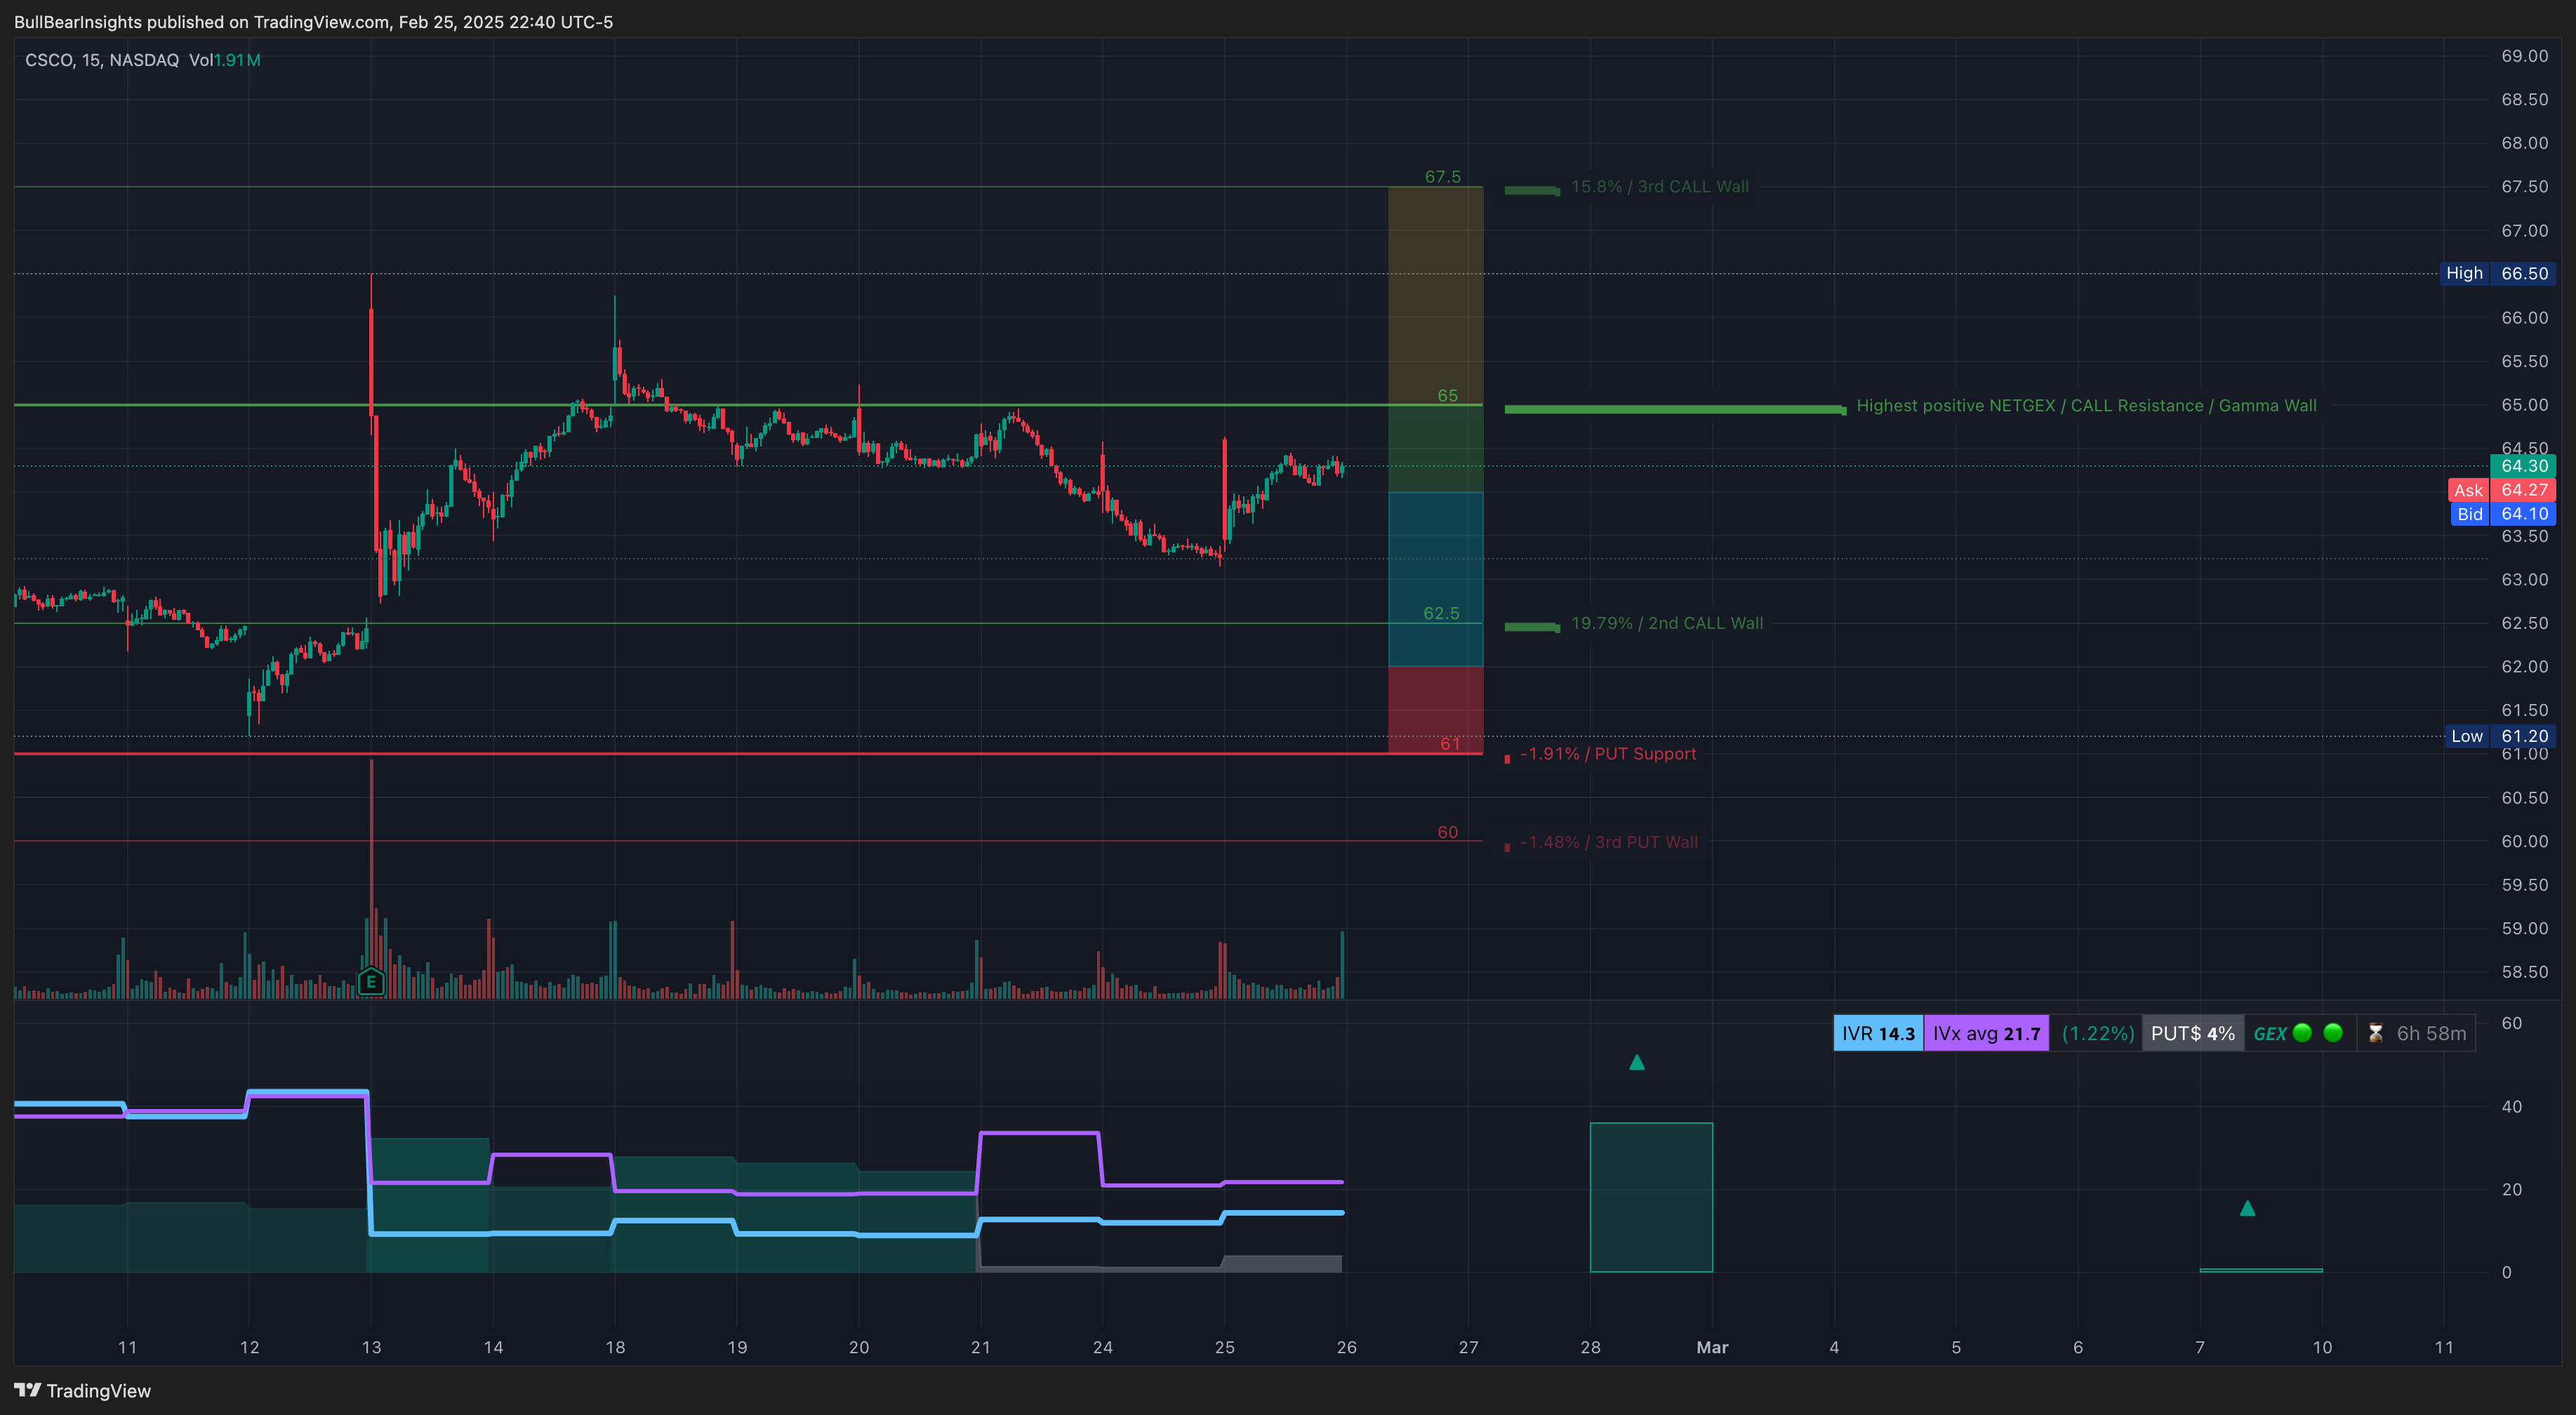The image size is (2576, 1415).
Task: Click the 3rd CALL Wall short green bar
Action: [x=1532, y=190]
